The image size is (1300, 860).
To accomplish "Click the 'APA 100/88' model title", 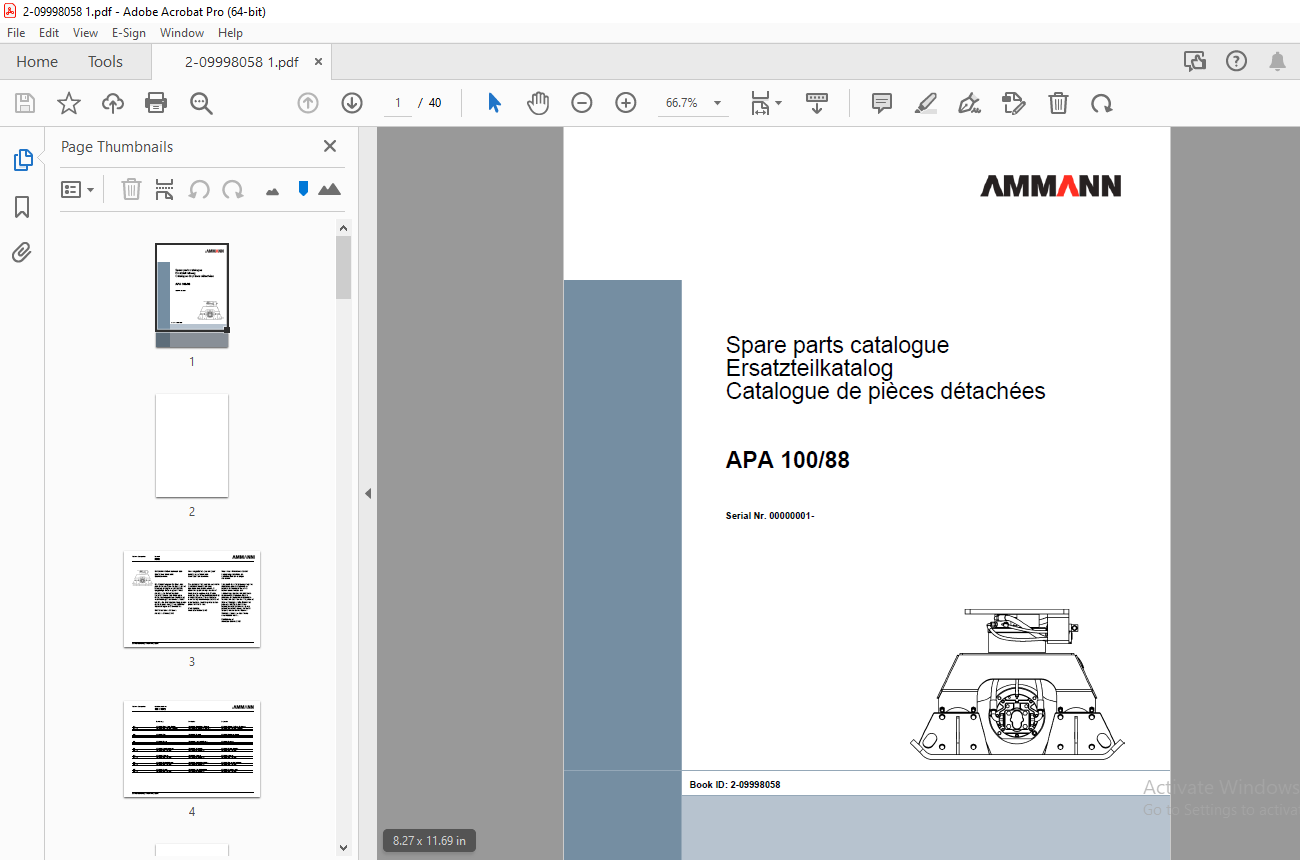I will pyautogui.click(x=788, y=461).
